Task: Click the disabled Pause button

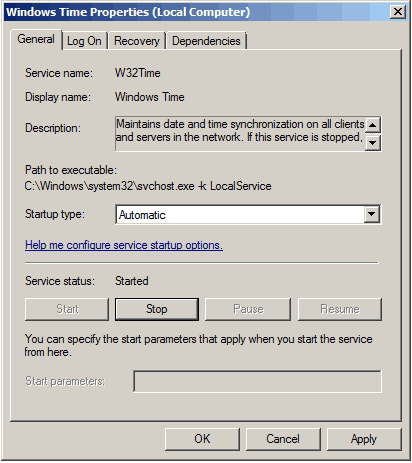Action: coord(248,309)
